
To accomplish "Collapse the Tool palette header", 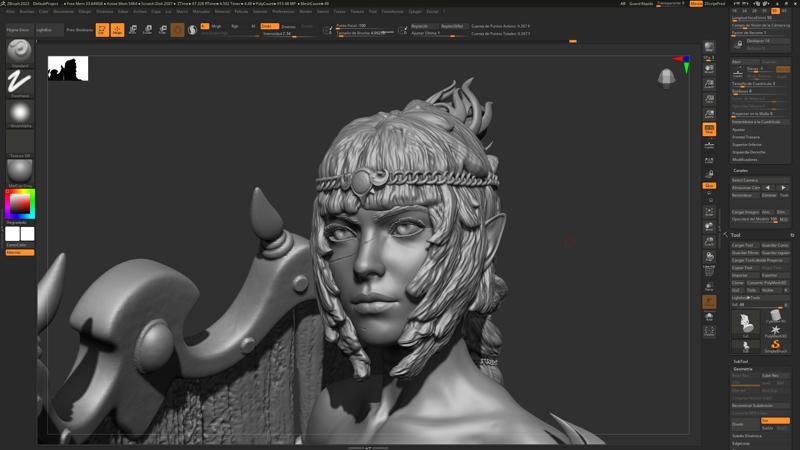I will point(736,235).
